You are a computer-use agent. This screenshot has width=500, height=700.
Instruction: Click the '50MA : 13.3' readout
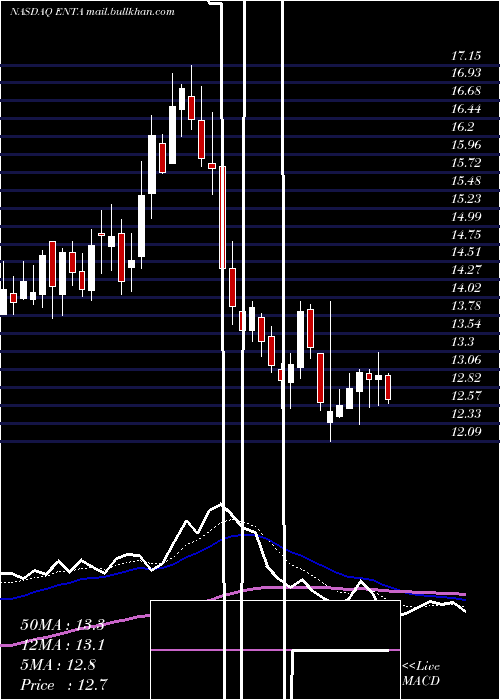62,625
